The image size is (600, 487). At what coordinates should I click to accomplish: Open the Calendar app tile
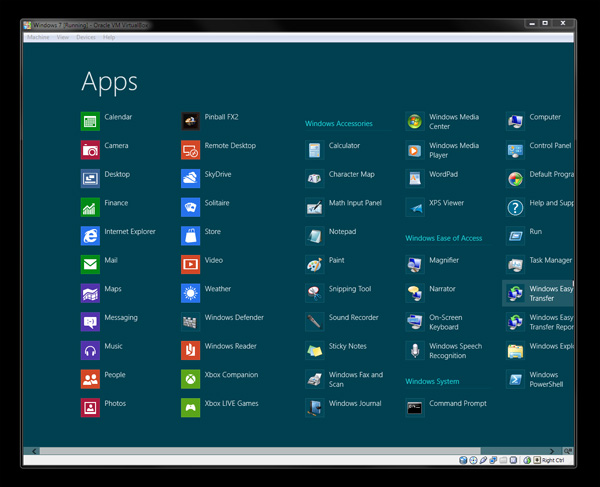91,122
